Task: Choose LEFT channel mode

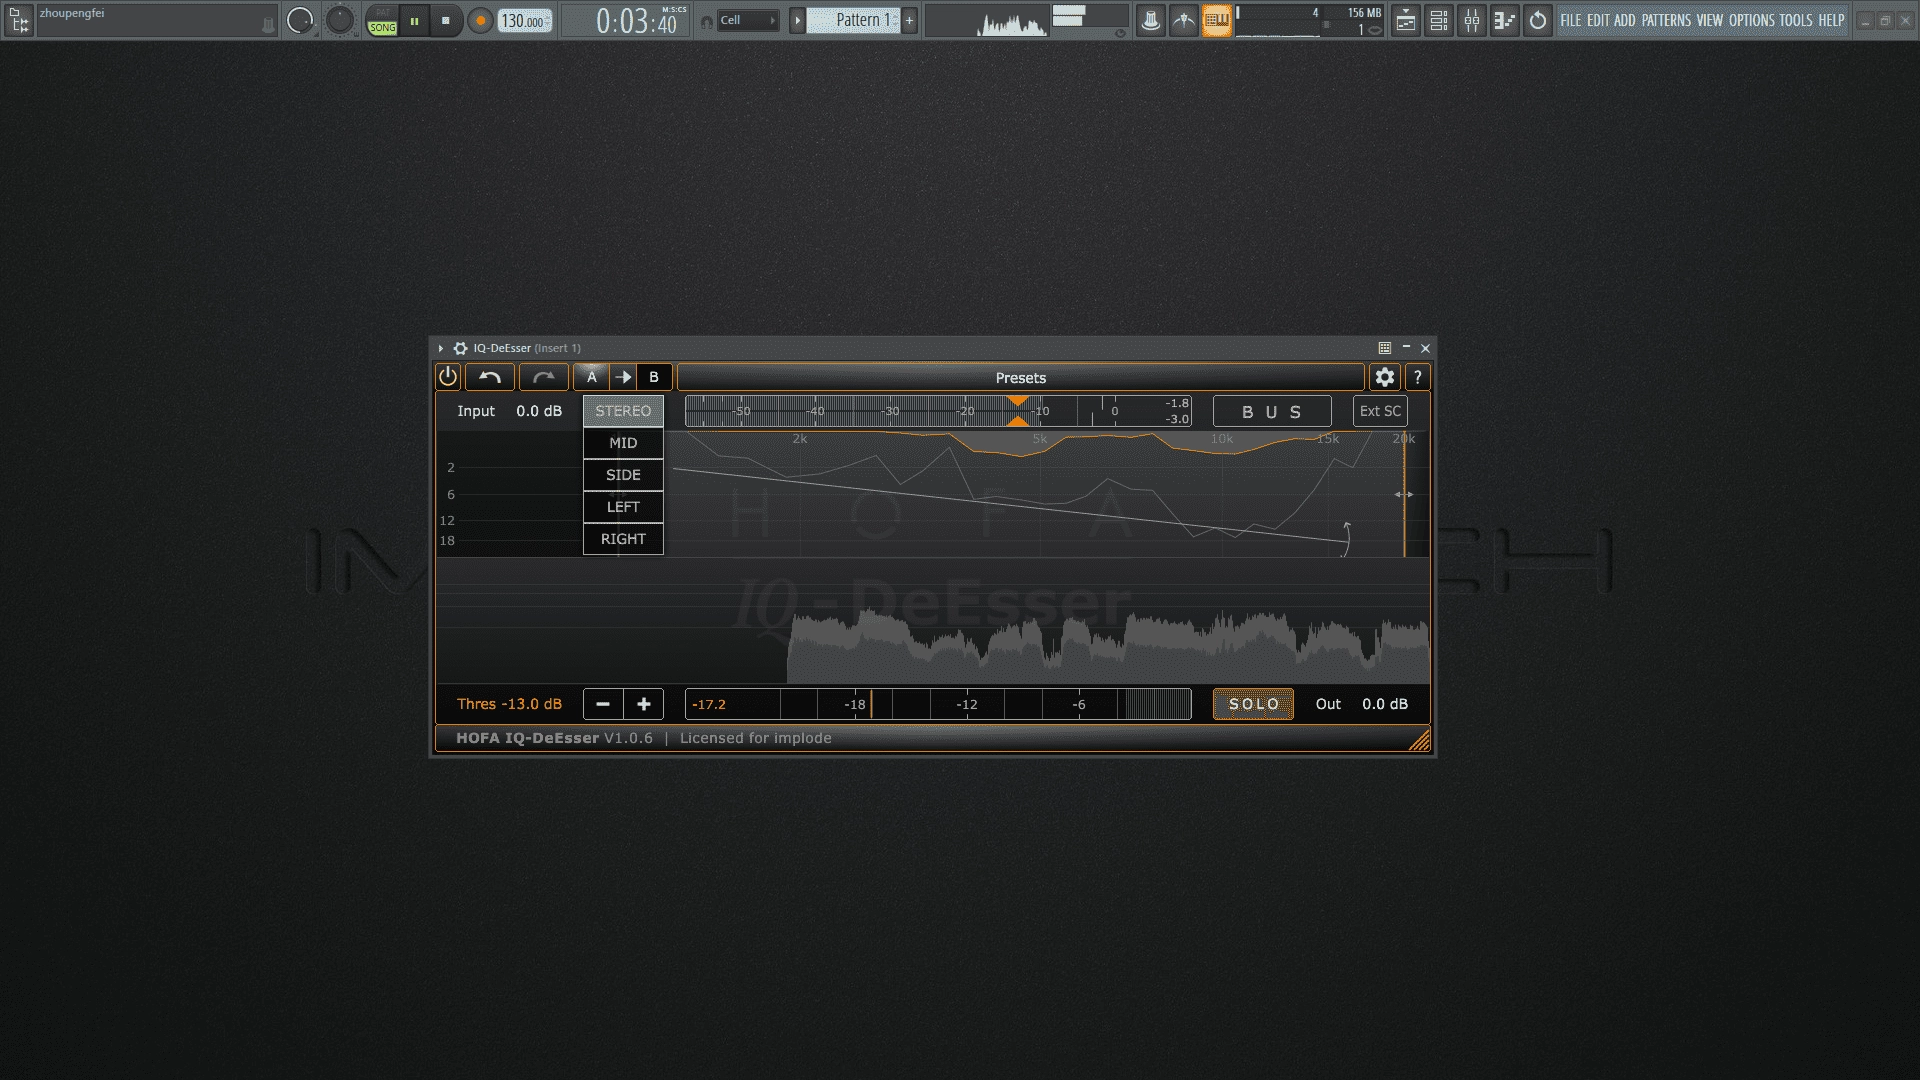Action: tap(623, 507)
